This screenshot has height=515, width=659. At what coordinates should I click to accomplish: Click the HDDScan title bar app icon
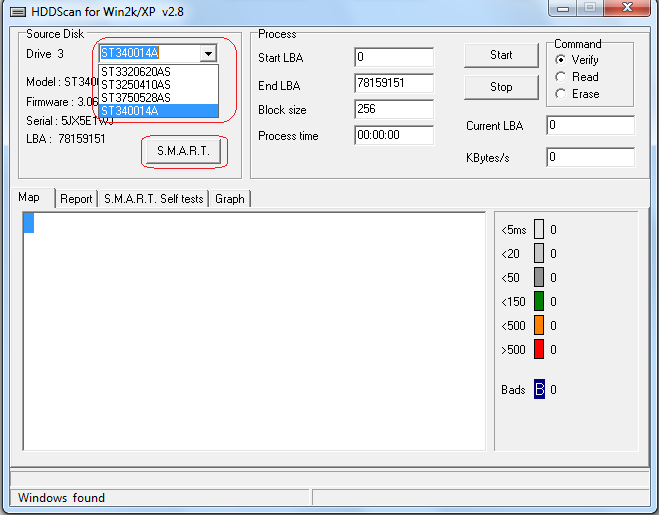(18, 12)
